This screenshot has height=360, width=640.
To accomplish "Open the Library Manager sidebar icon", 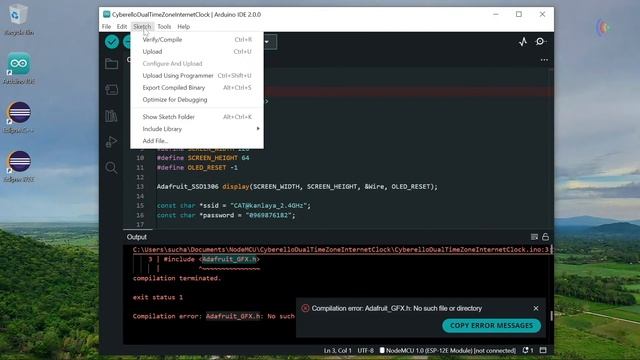I will point(111,116).
